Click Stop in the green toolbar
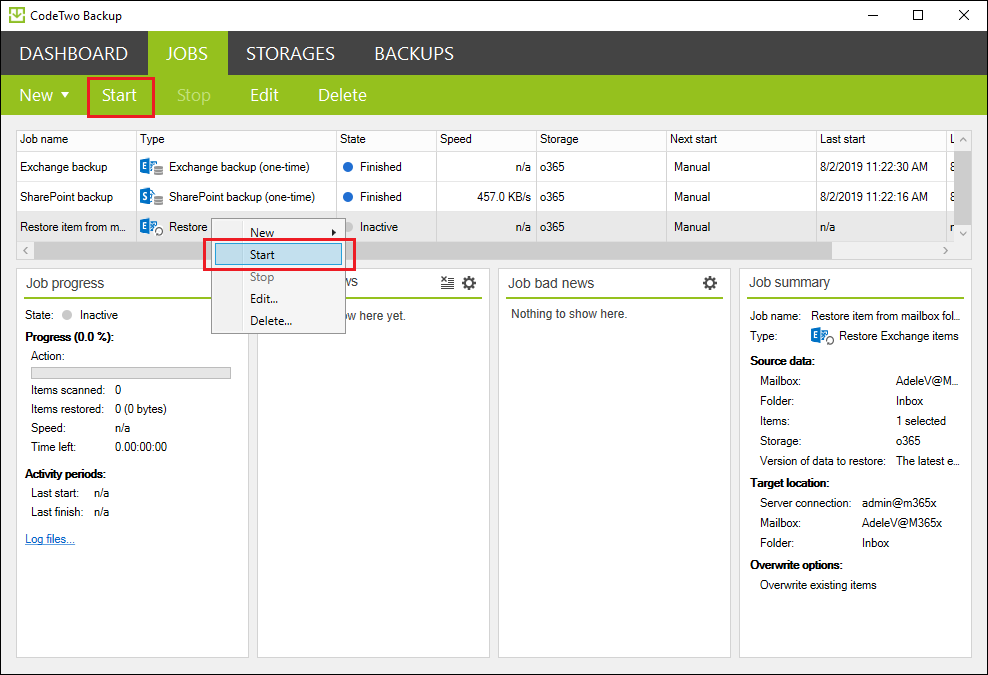Image resolution: width=988 pixels, height=675 pixels. pyautogui.click(x=193, y=95)
